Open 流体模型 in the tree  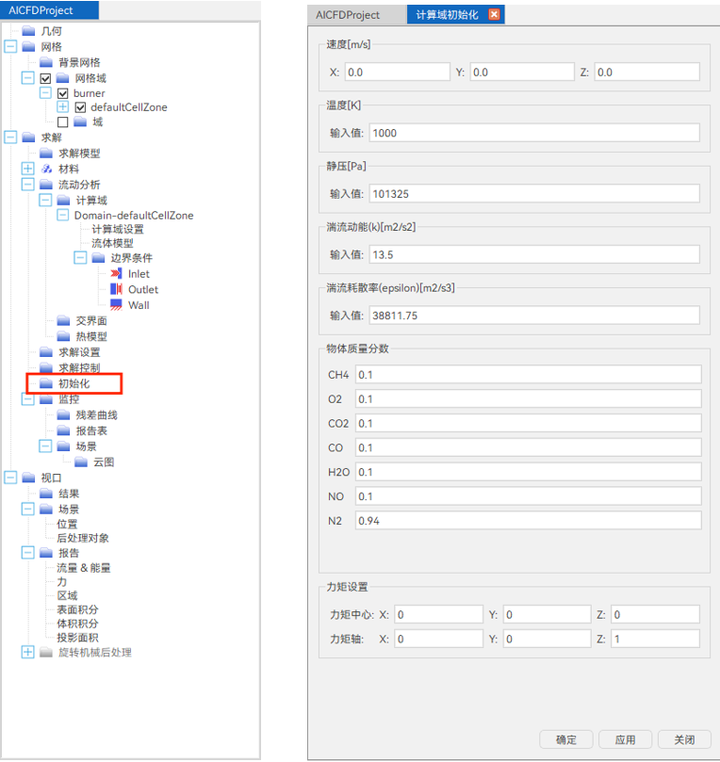[x=112, y=243]
